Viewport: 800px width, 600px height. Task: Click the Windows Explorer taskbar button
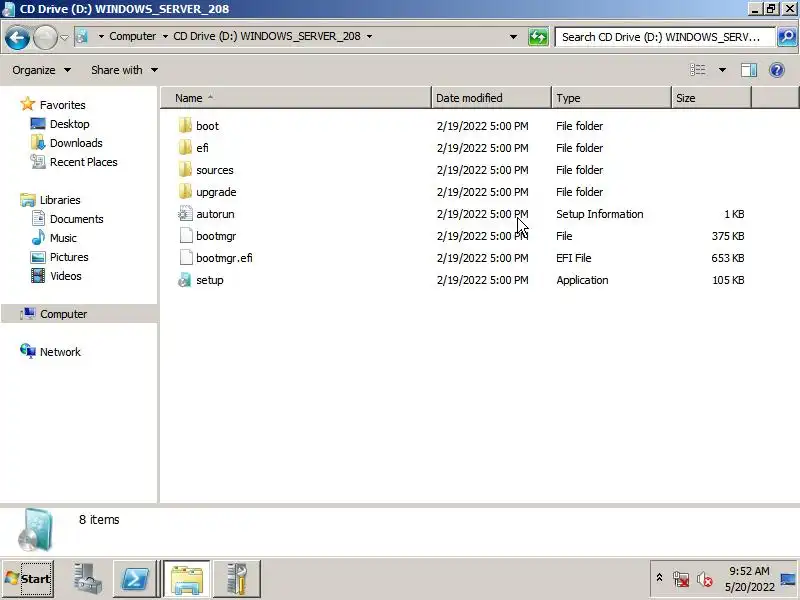(x=187, y=579)
